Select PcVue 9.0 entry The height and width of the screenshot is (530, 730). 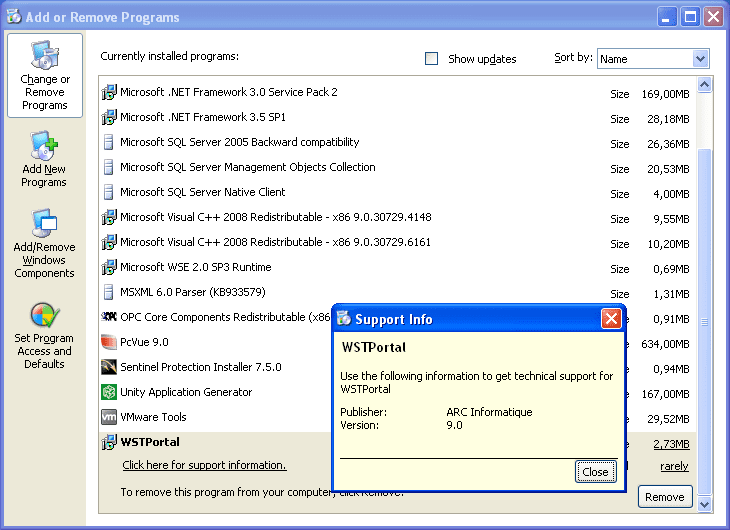point(144,342)
